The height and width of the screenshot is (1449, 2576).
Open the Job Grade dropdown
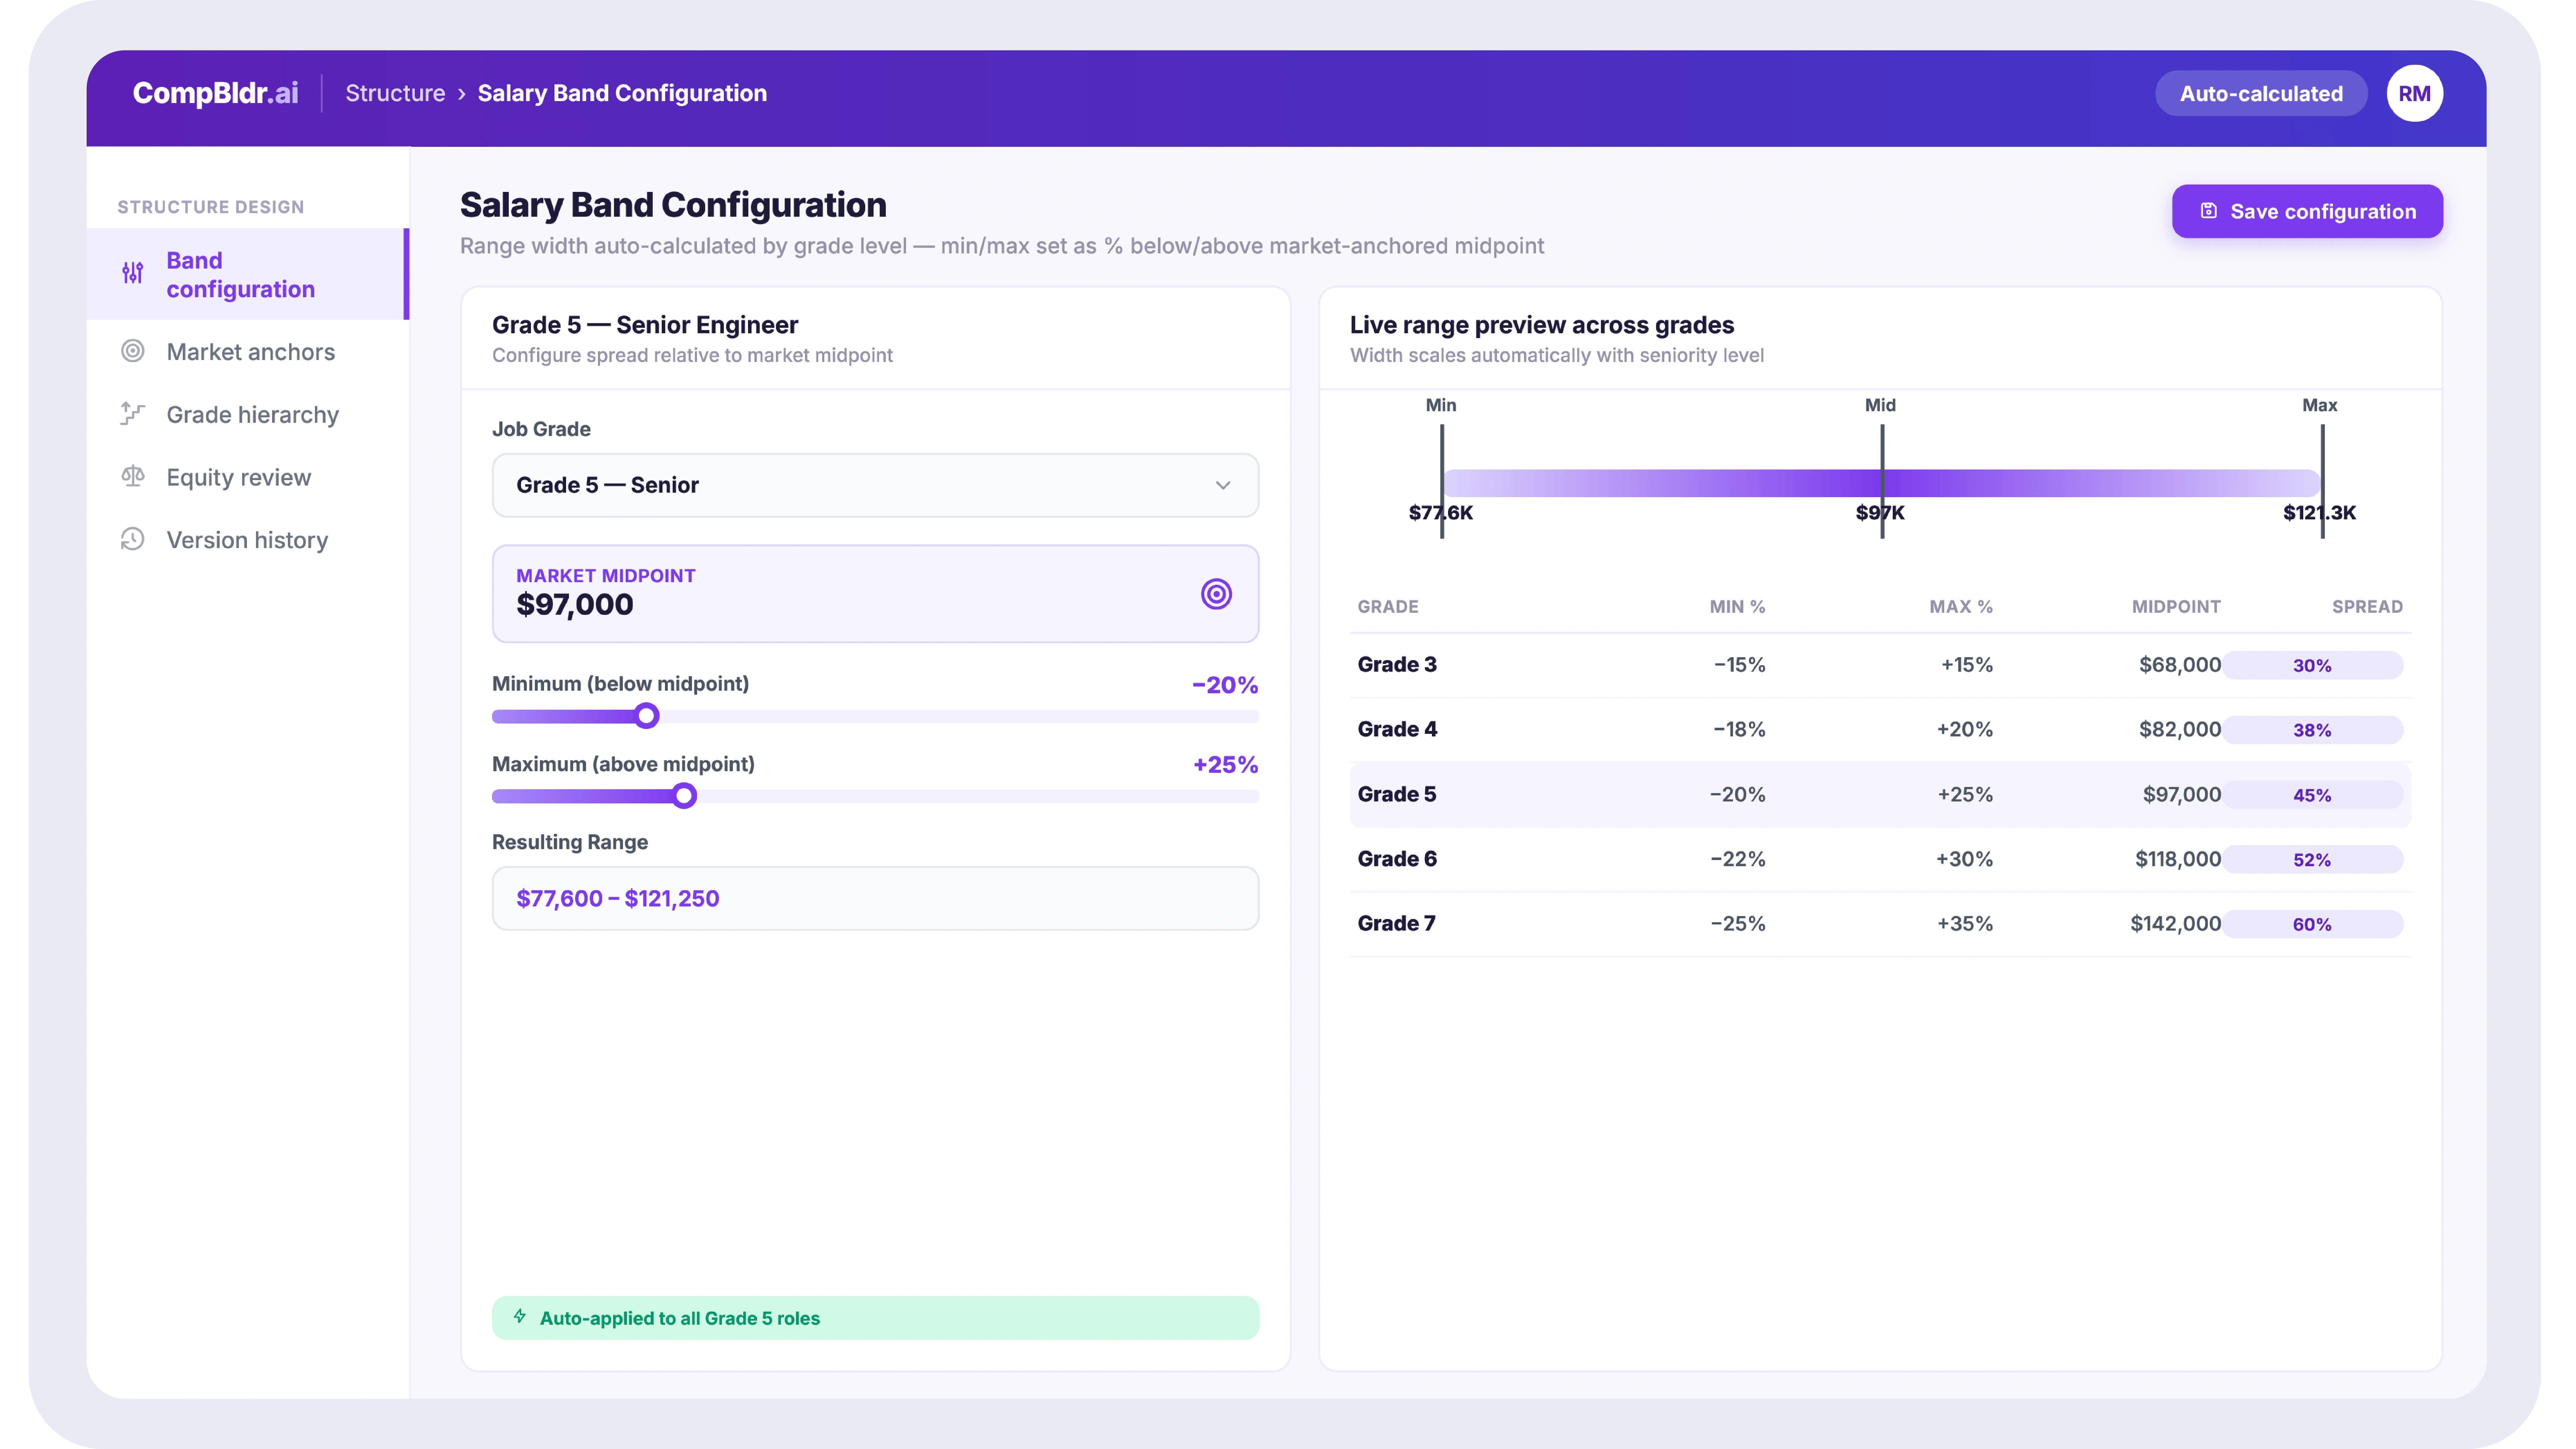pyautogui.click(x=875, y=485)
